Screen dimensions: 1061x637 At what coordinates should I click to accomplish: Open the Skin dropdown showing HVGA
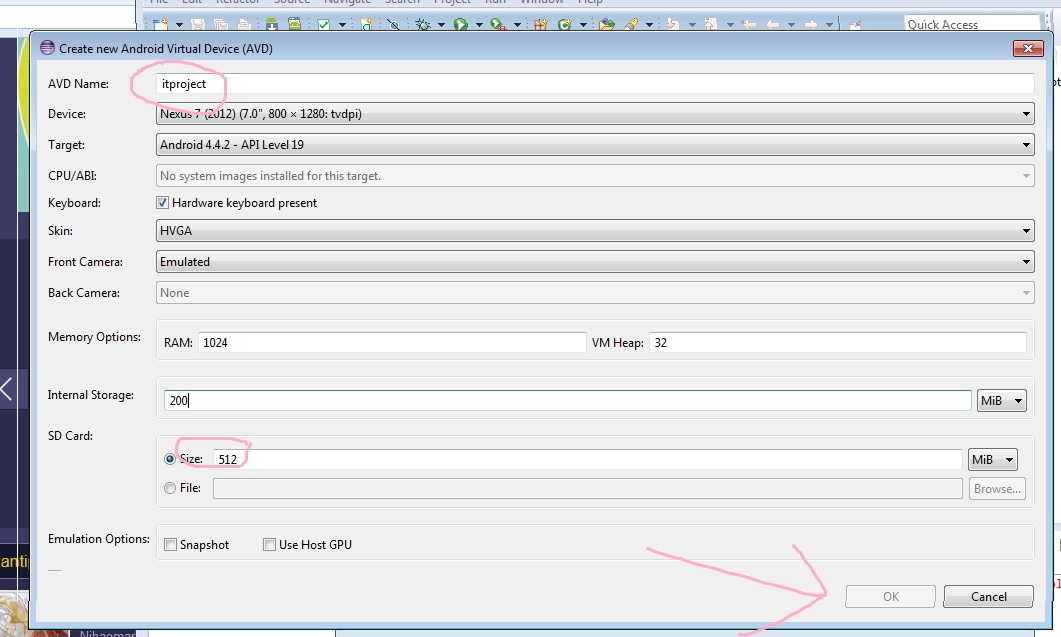[x=595, y=230]
